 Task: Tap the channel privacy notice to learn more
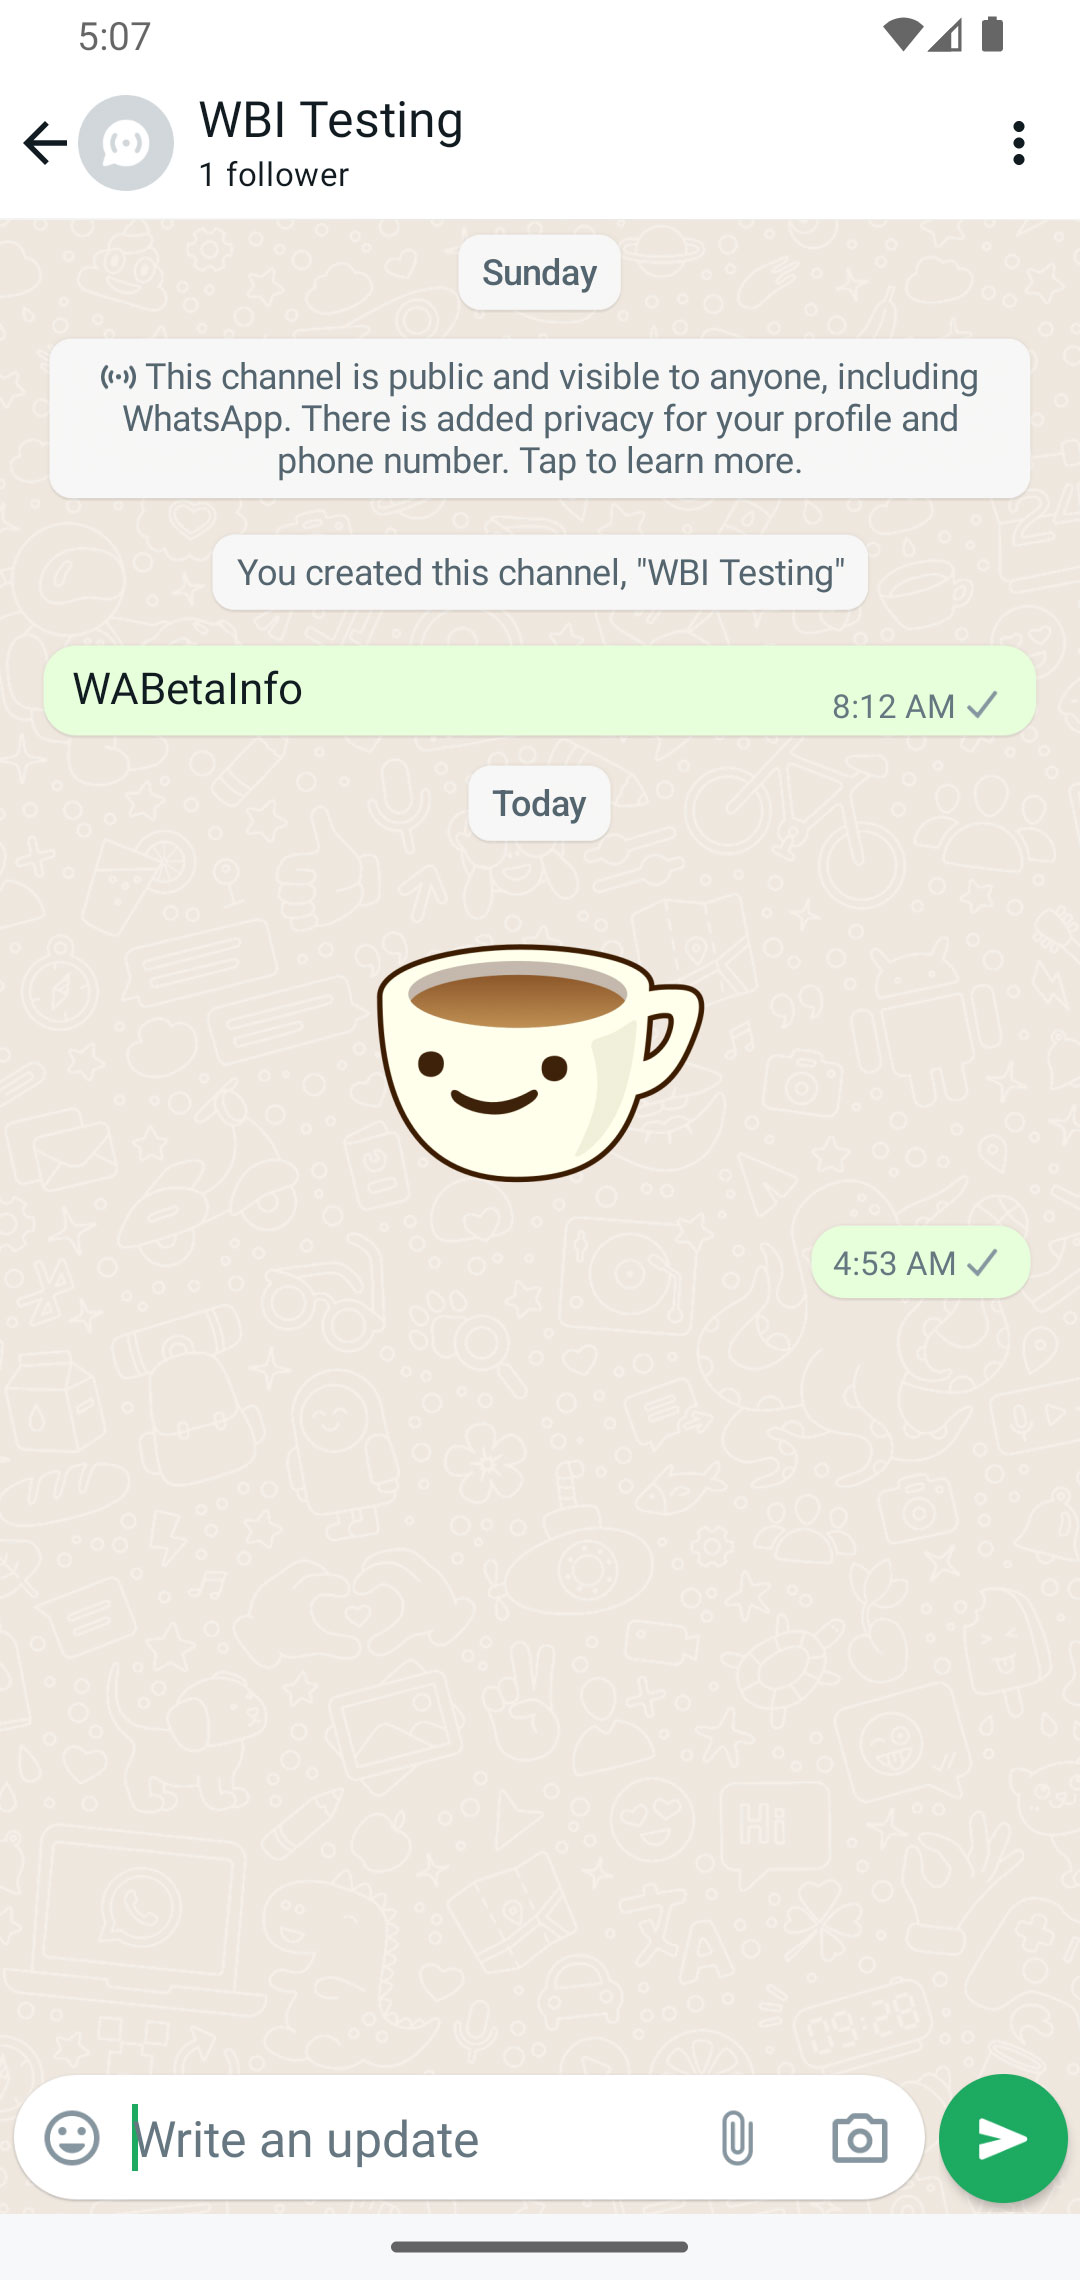540,418
